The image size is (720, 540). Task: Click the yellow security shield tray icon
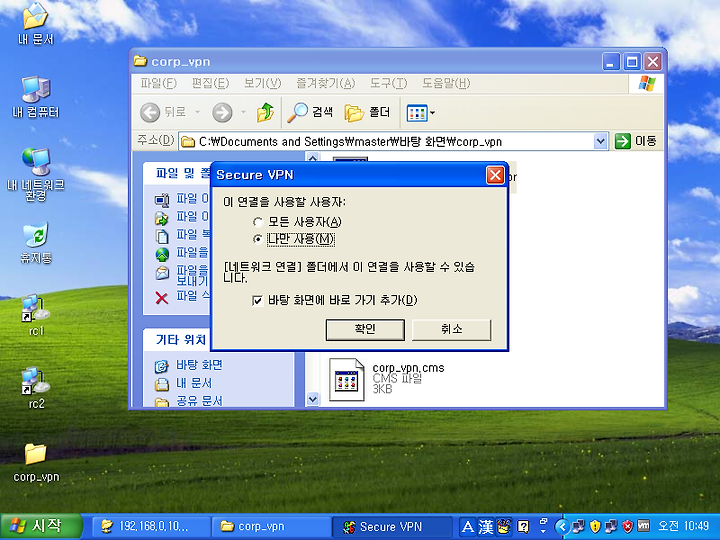(x=595, y=526)
